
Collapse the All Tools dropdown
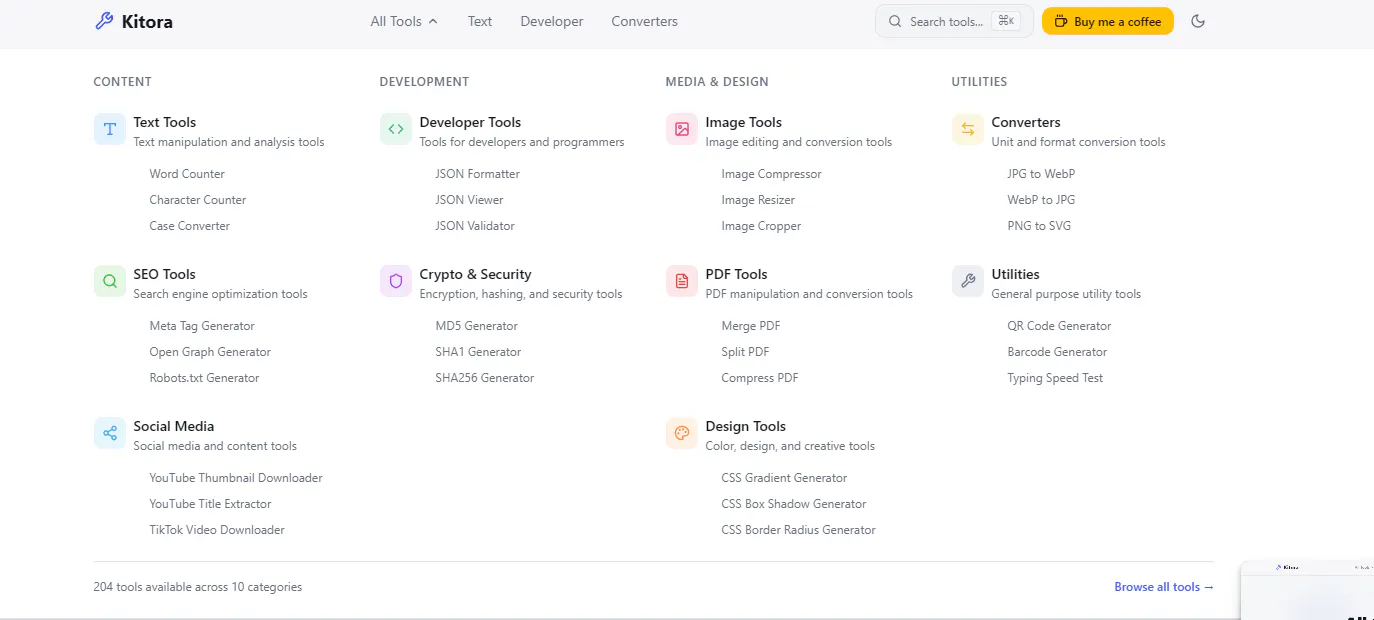tap(404, 21)
